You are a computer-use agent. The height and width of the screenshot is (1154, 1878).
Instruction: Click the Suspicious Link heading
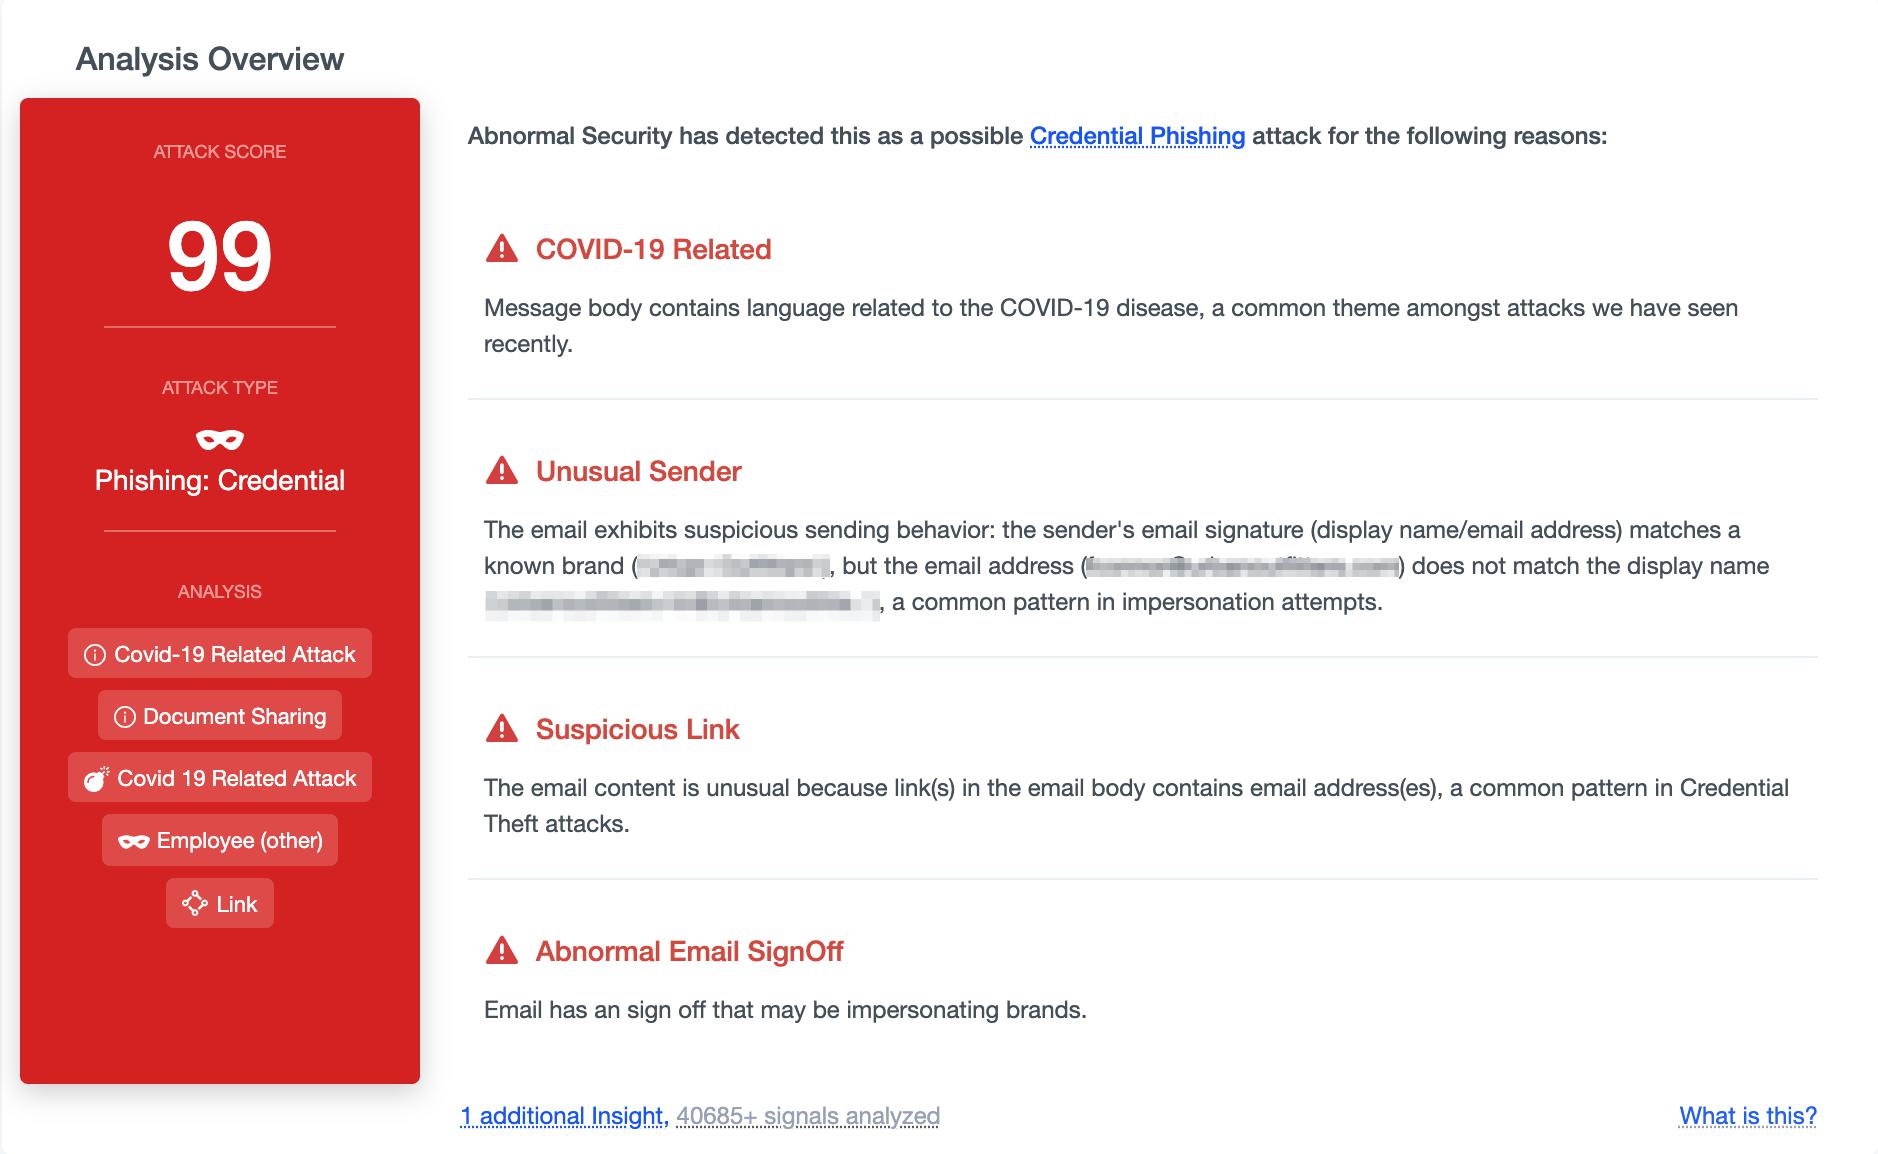click(637, 729)
